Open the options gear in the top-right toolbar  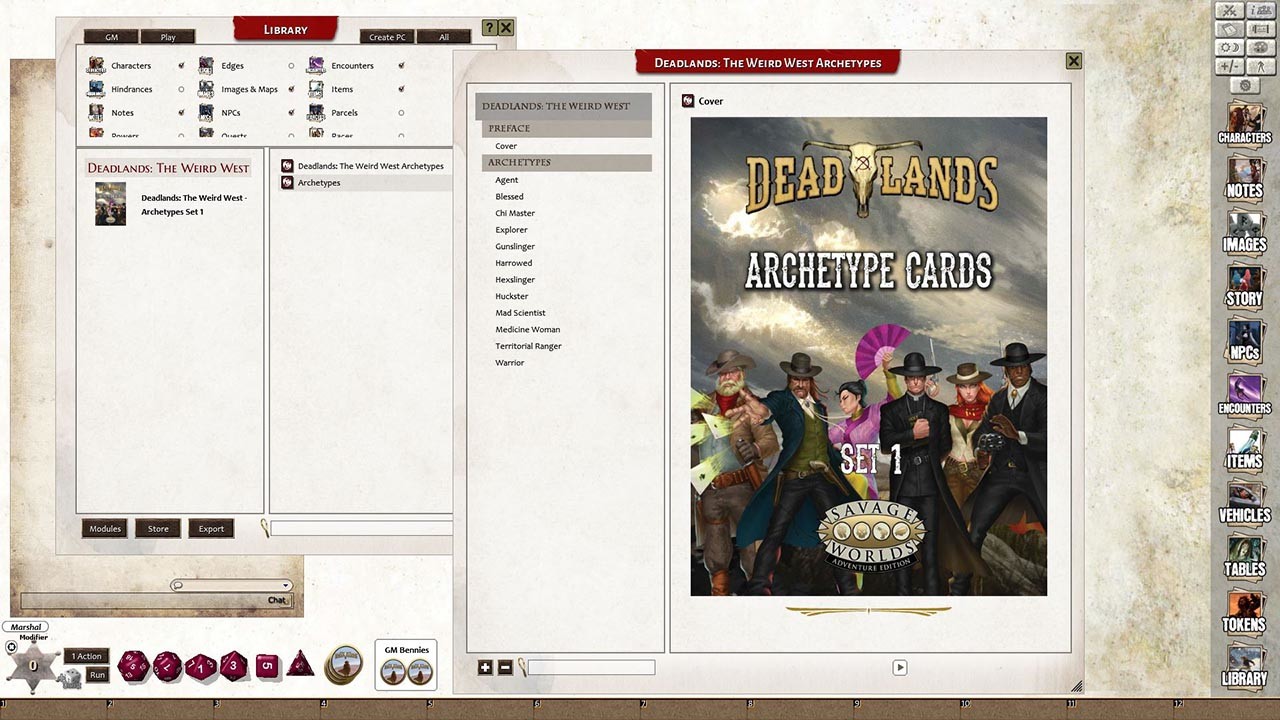click(x=1247, y=85)
